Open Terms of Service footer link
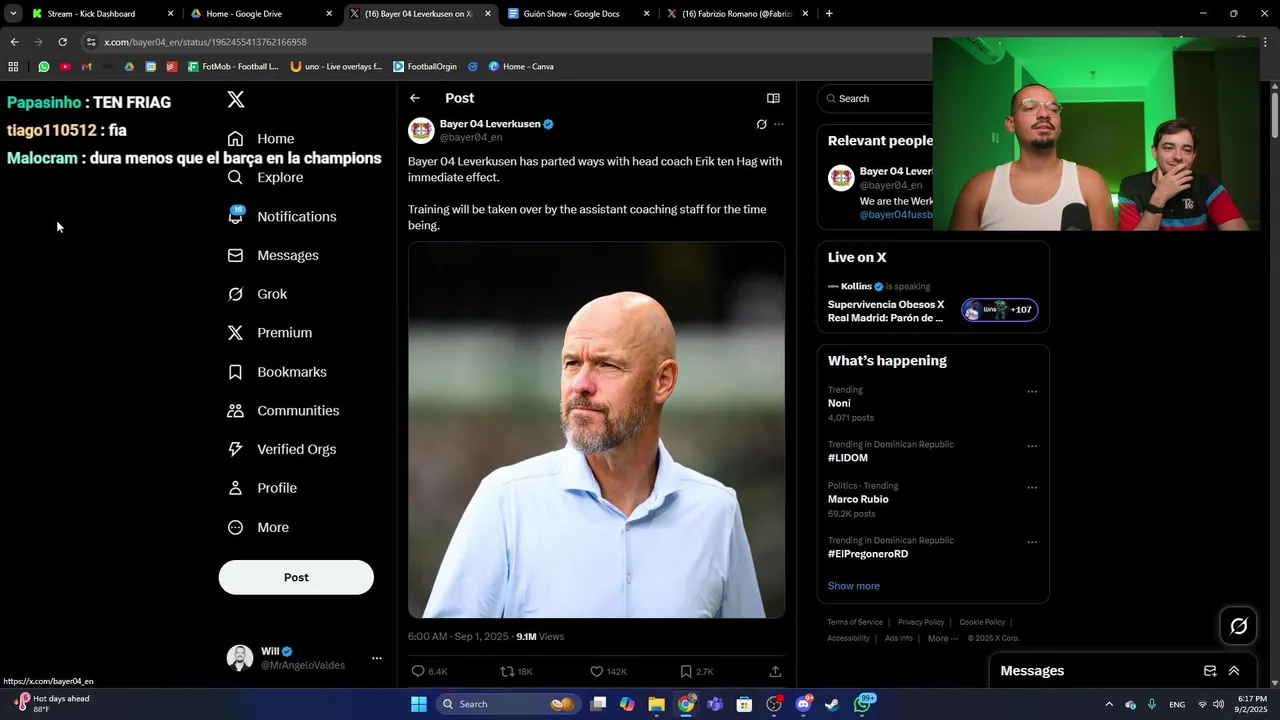The width and height of the screenshot is (1280, 720). pyautogui.click(x=855, y=622)
